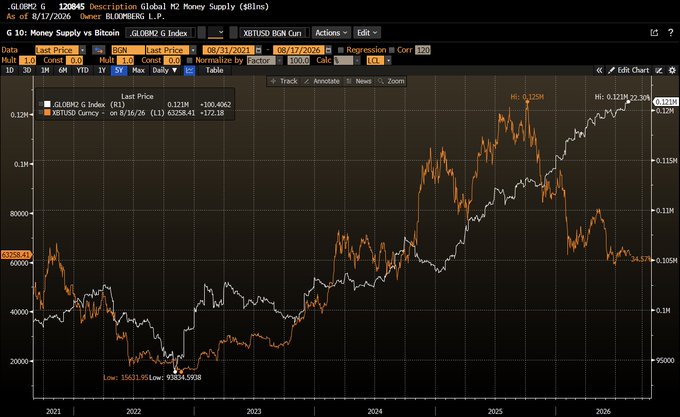Click the 0.121M right axis price label
Viewport: 680px width, 417px height.
(666, 101)
